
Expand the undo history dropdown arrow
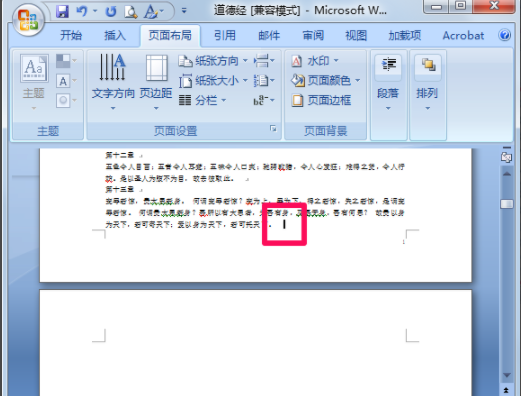95,11
